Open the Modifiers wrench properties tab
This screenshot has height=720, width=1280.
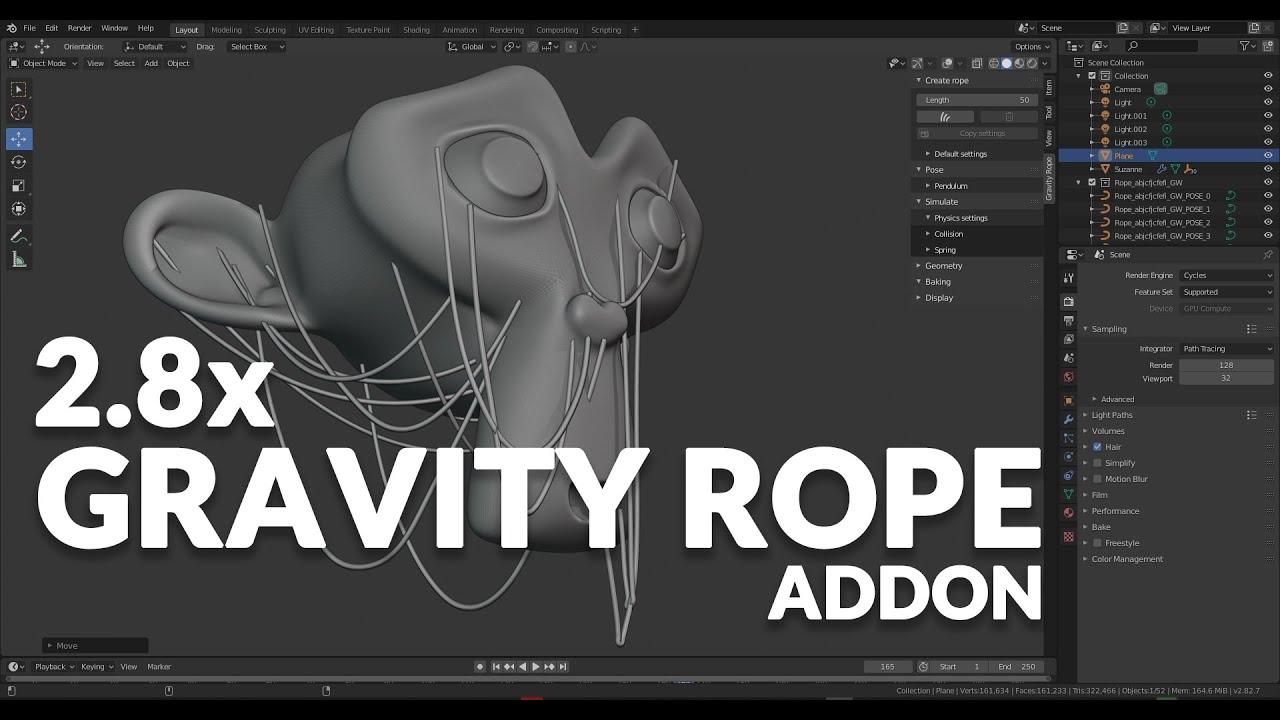point(1068,418)
